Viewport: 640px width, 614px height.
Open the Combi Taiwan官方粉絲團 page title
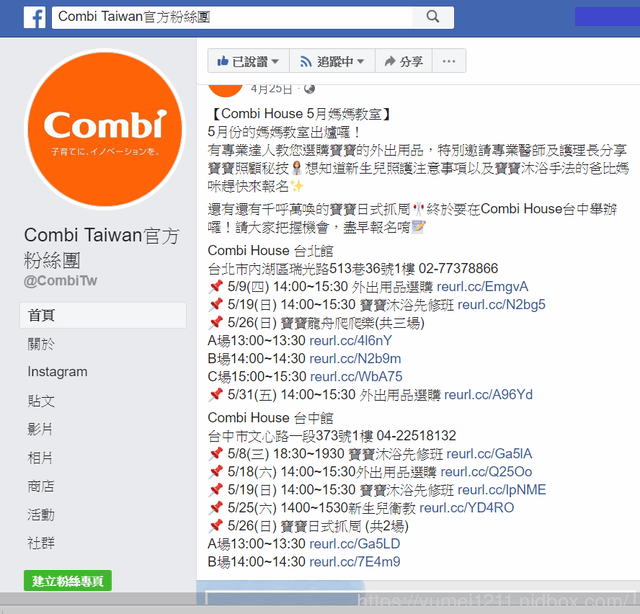click(x=101, y=247)
